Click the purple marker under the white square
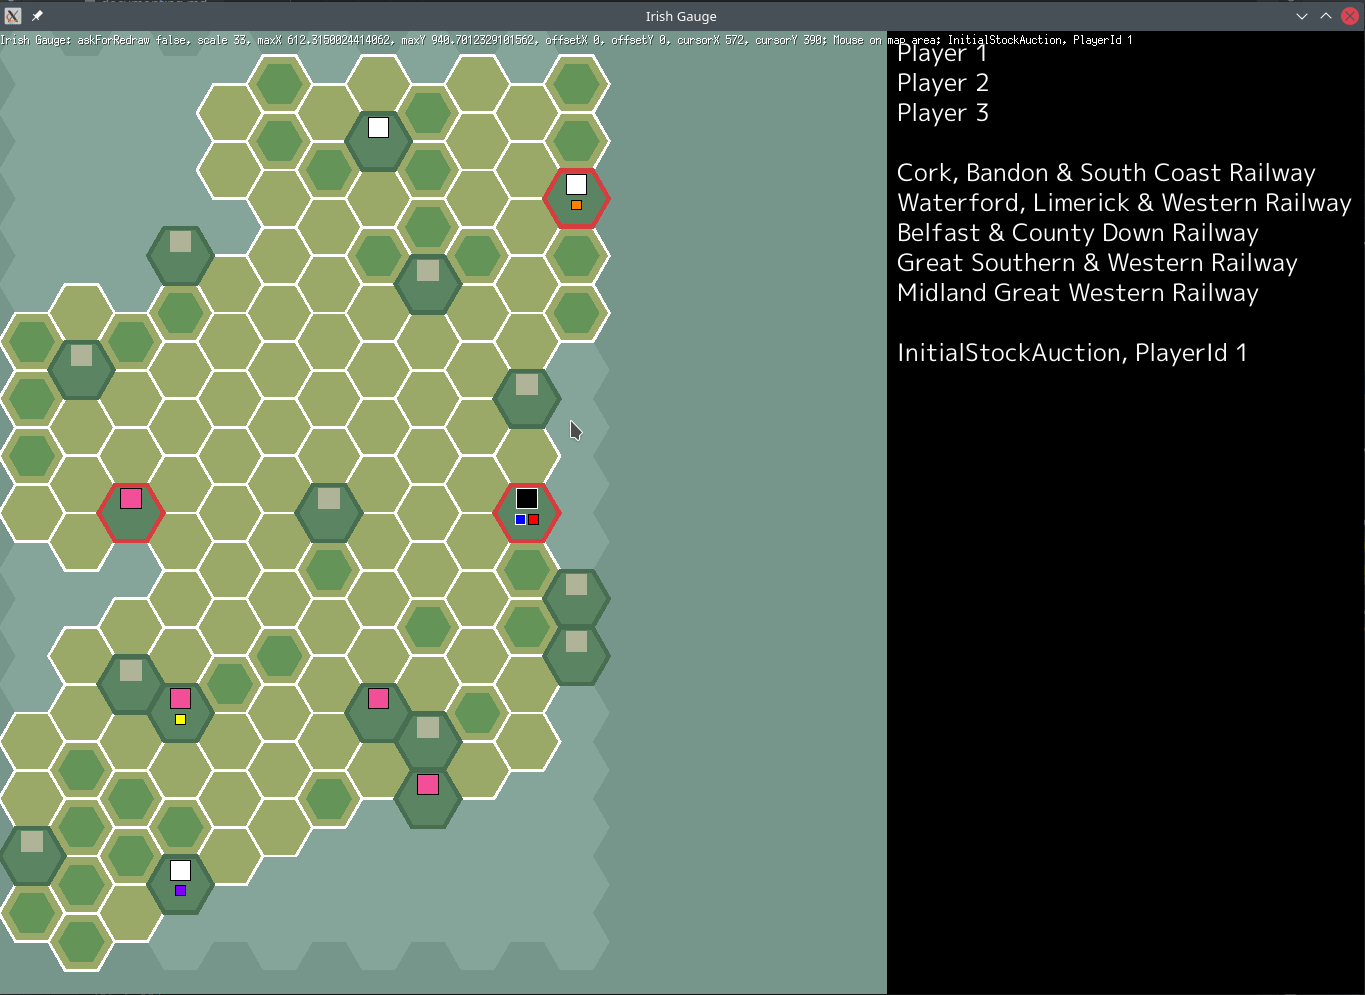The height and width of the screenshot is (995, 1365). point(180,890)
